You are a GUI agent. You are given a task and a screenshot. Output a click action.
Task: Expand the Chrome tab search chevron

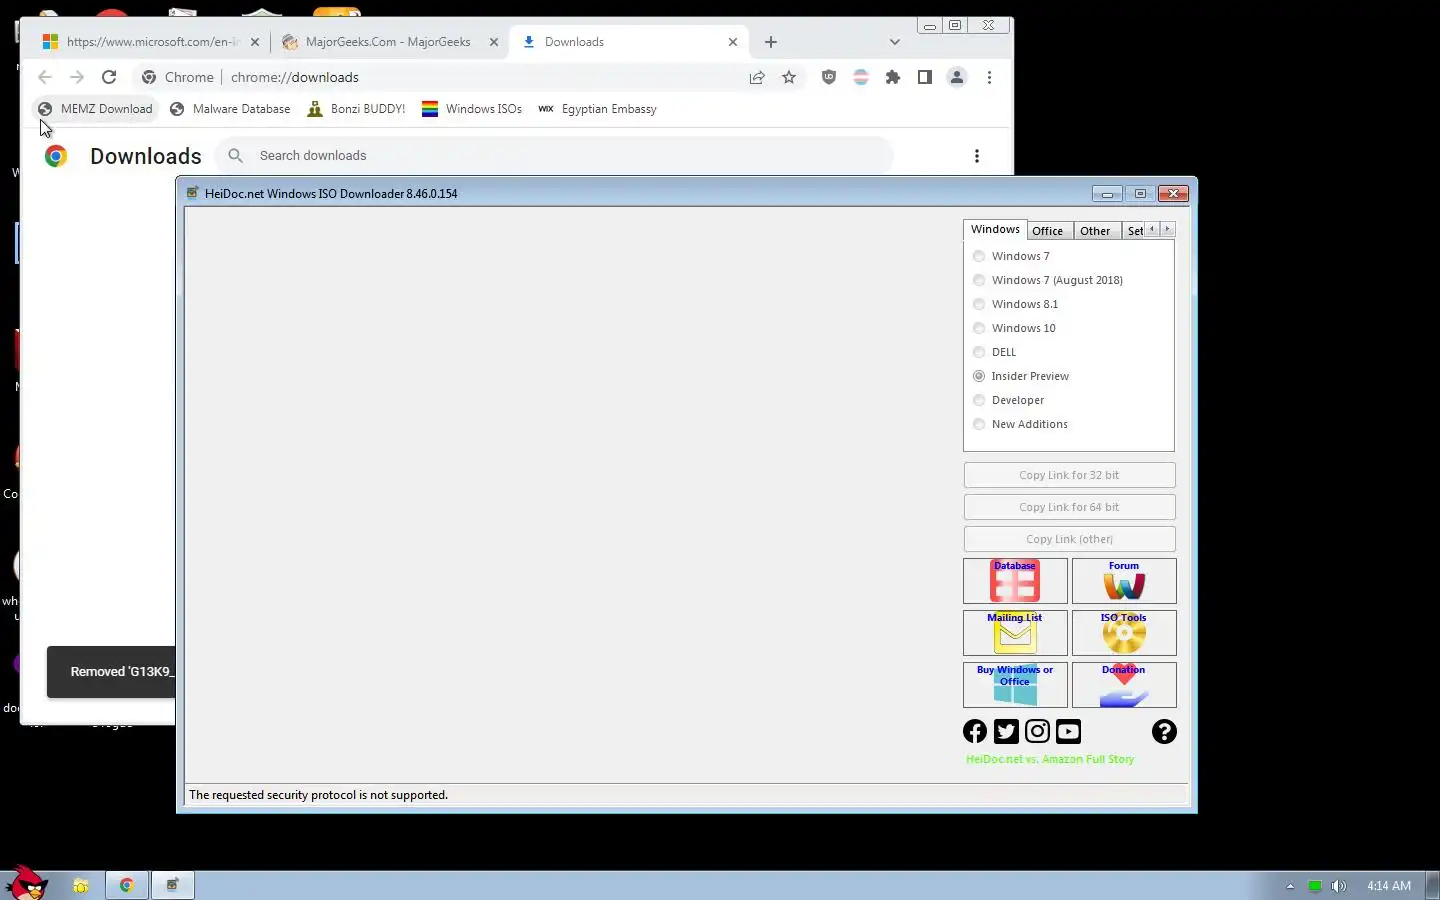(x=895, y=42)
